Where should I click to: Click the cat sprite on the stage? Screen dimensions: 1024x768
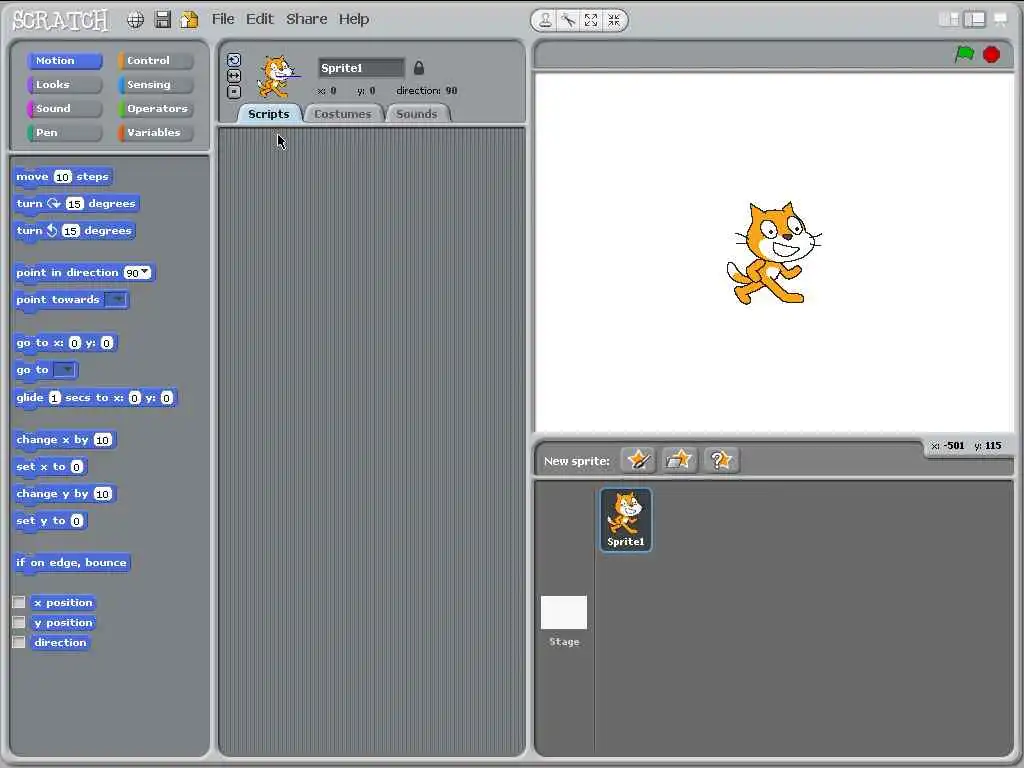click(774, 253)
